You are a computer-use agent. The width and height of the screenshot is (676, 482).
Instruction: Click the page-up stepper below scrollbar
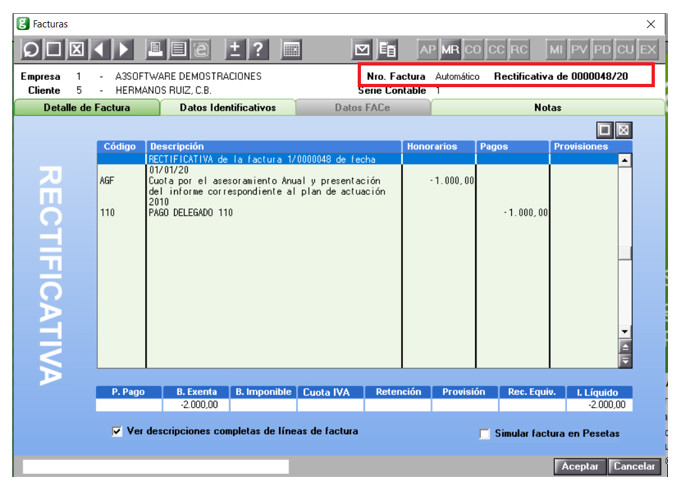tap(625, 347)
